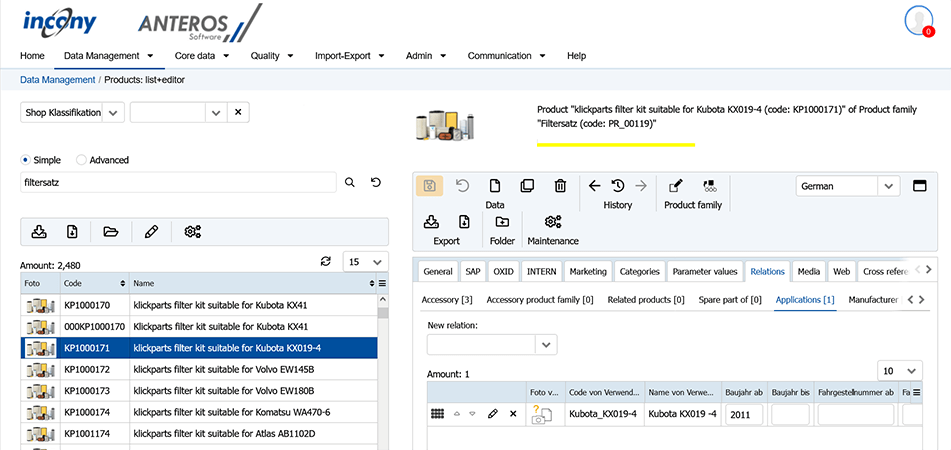
Task: Open gears settings icon in the list toolbar
Action: tap(193, 231)
